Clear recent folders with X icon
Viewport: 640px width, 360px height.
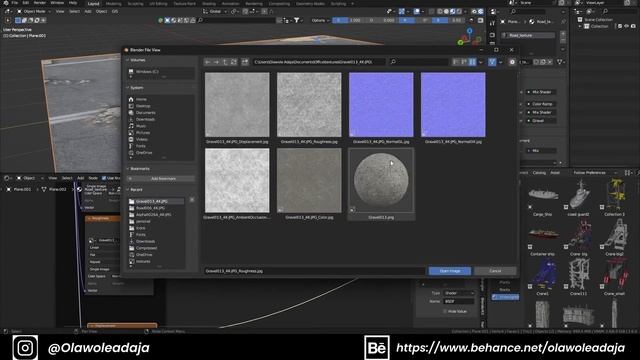(x=192, y=200)
